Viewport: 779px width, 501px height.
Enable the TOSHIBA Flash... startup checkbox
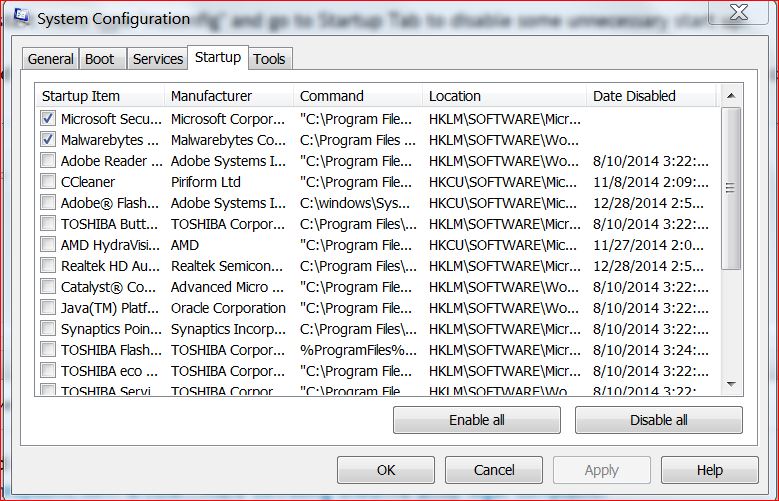coord(48,349)
